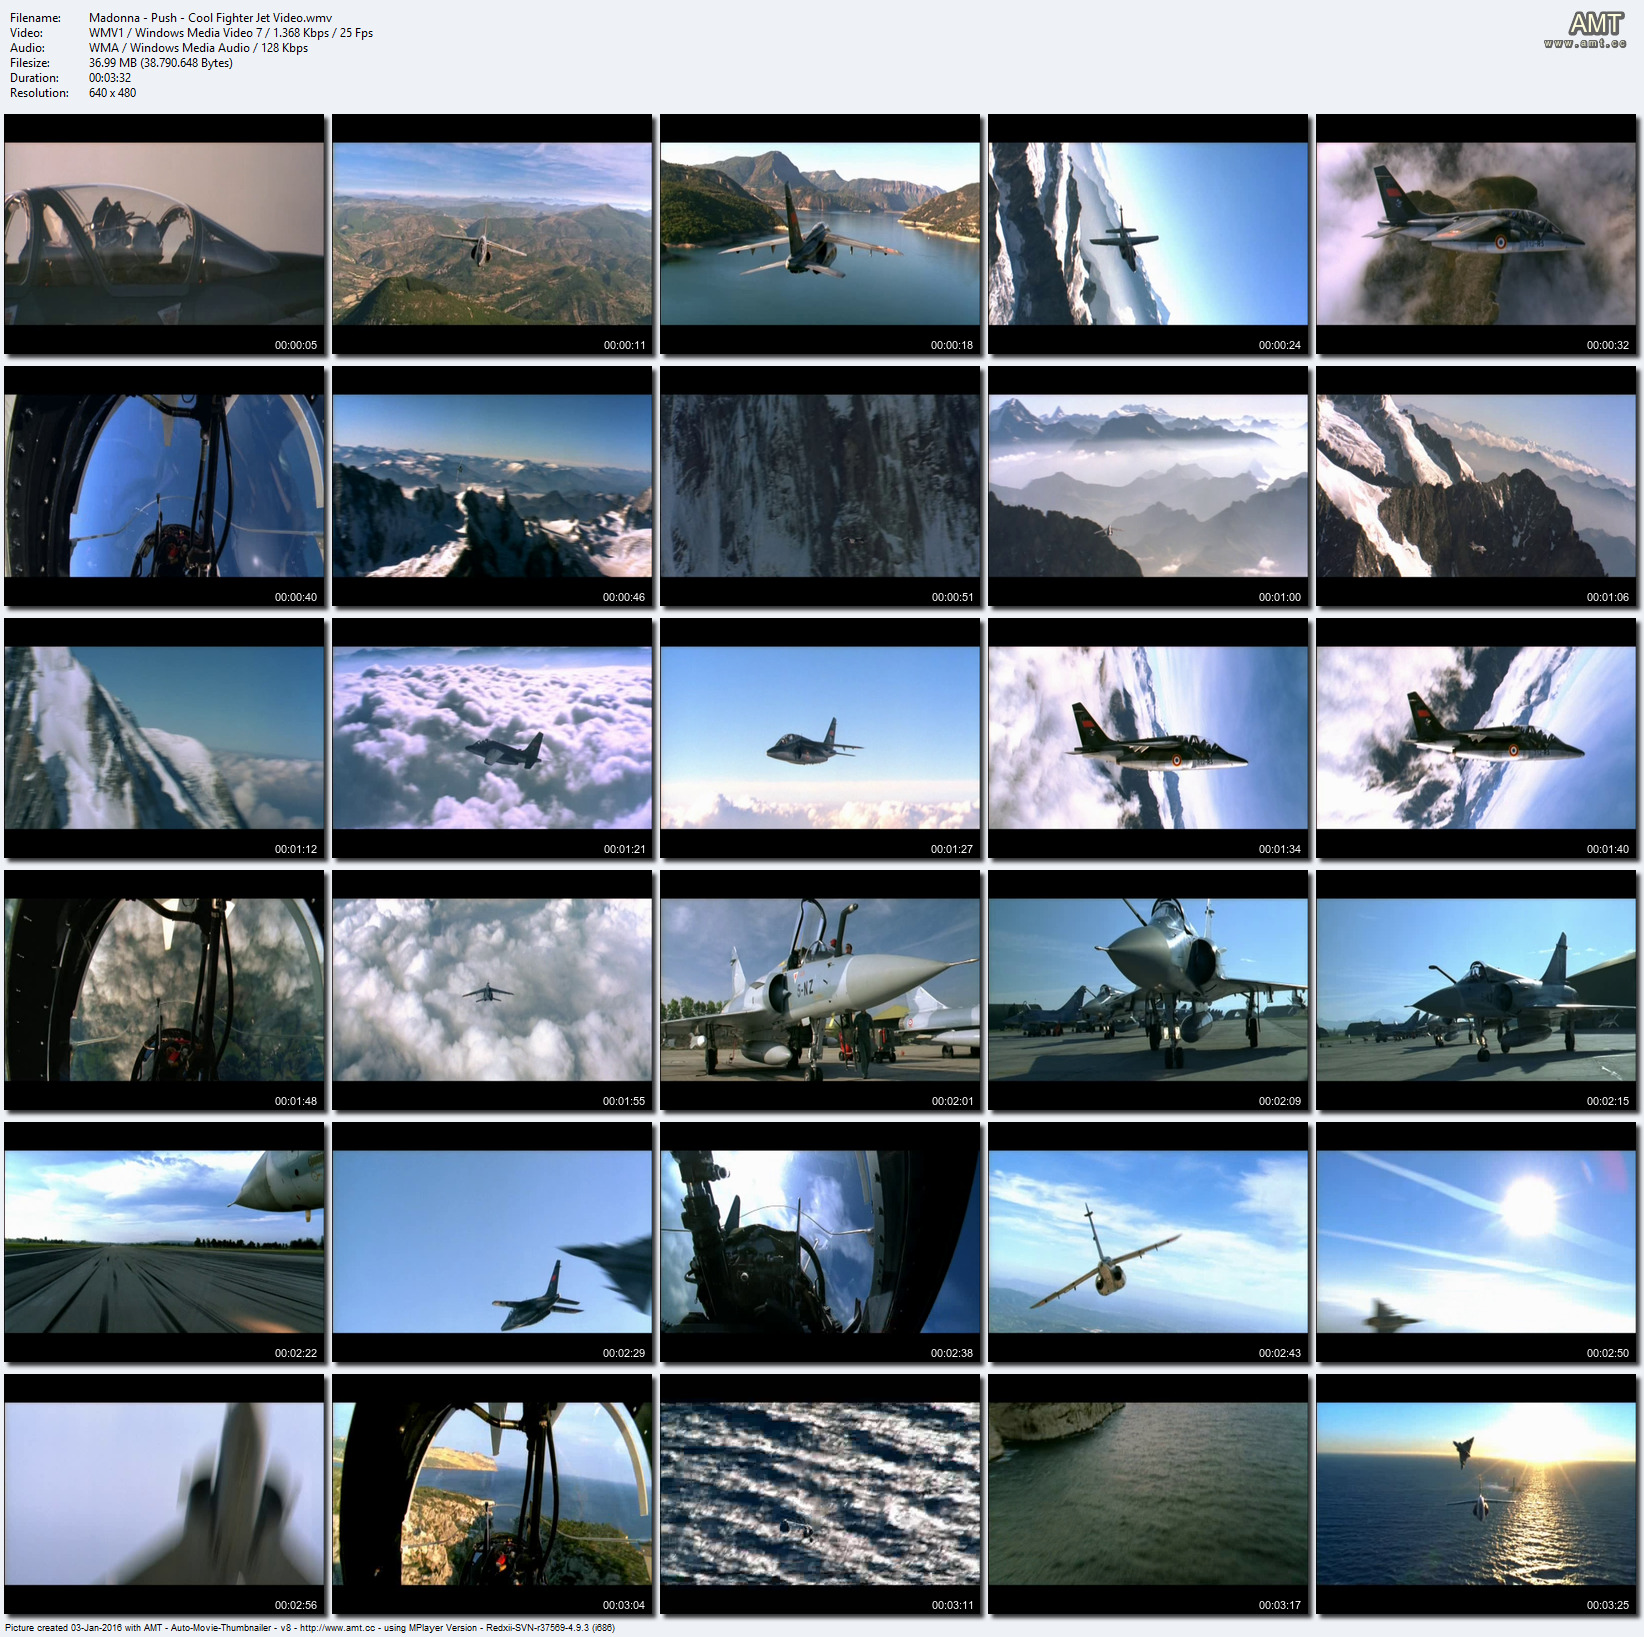This screenshot has width=1644, height=1637.
Task: Click the thumbnail stamped 00:00:32
Action: [x=1476, y=234]
